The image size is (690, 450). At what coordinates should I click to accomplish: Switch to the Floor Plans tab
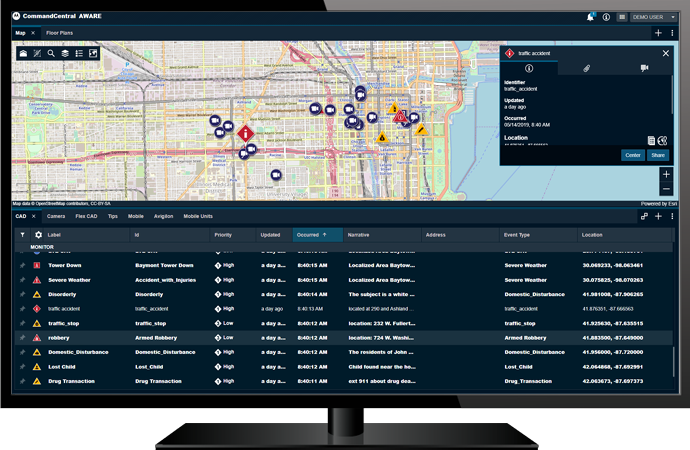coord(59,33)
